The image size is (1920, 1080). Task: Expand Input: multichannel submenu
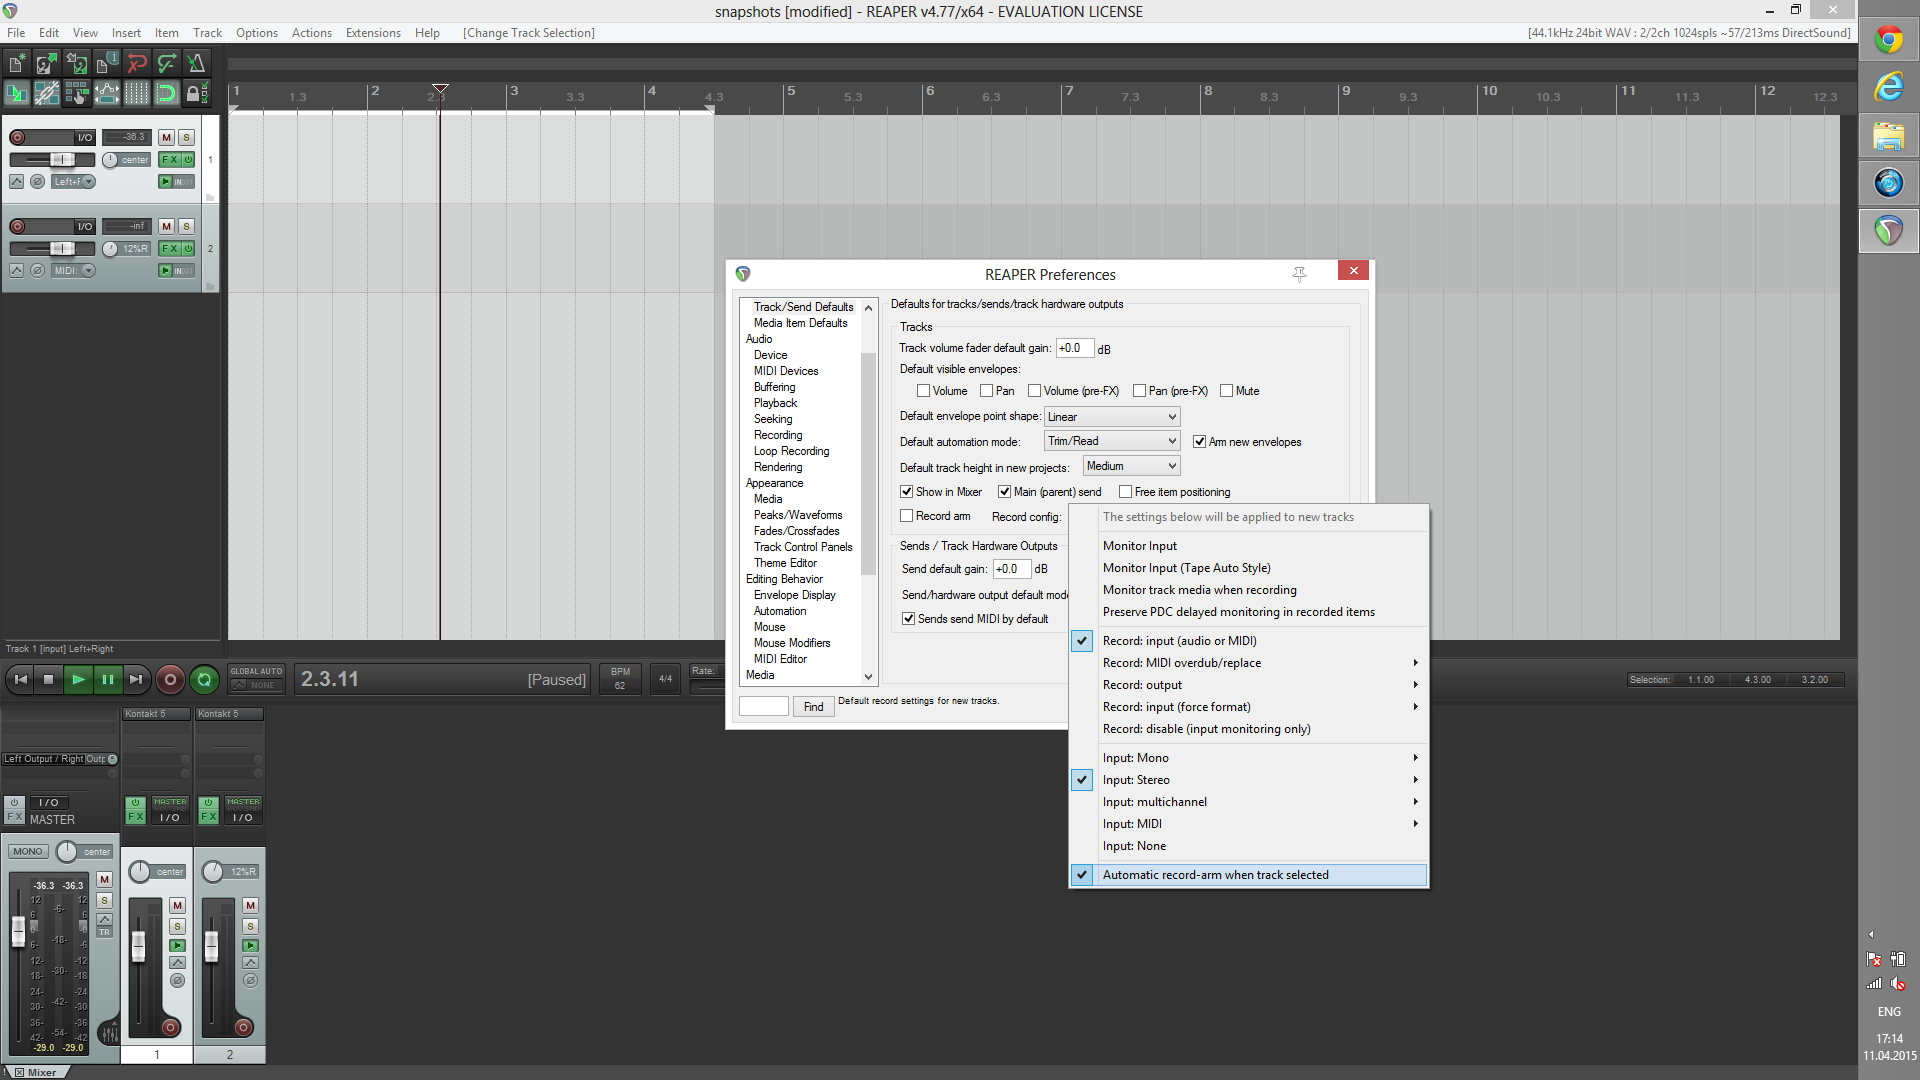coord(1249,802)
